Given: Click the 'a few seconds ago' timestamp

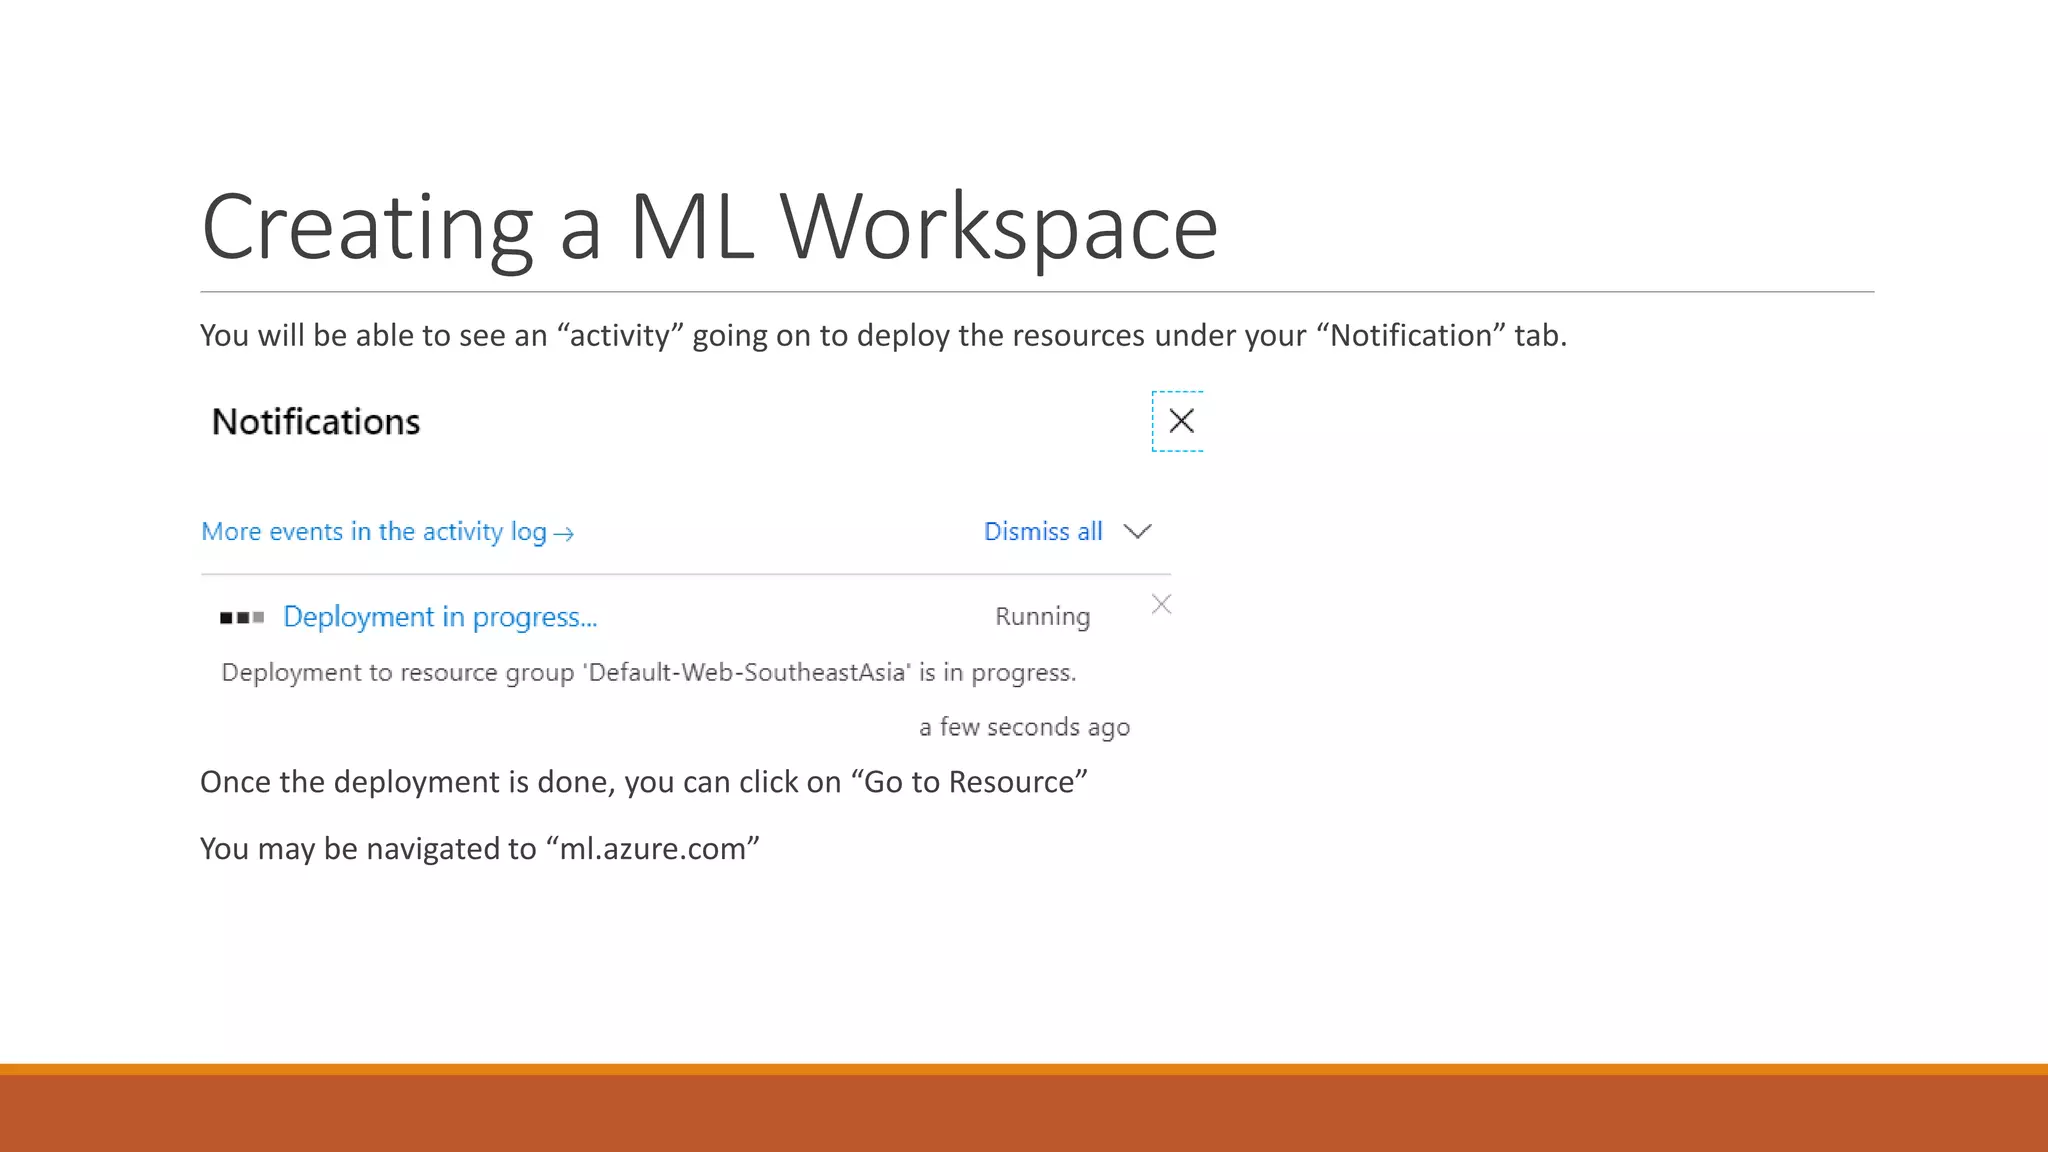Looking at the screenshot, I should (1024, 727).
